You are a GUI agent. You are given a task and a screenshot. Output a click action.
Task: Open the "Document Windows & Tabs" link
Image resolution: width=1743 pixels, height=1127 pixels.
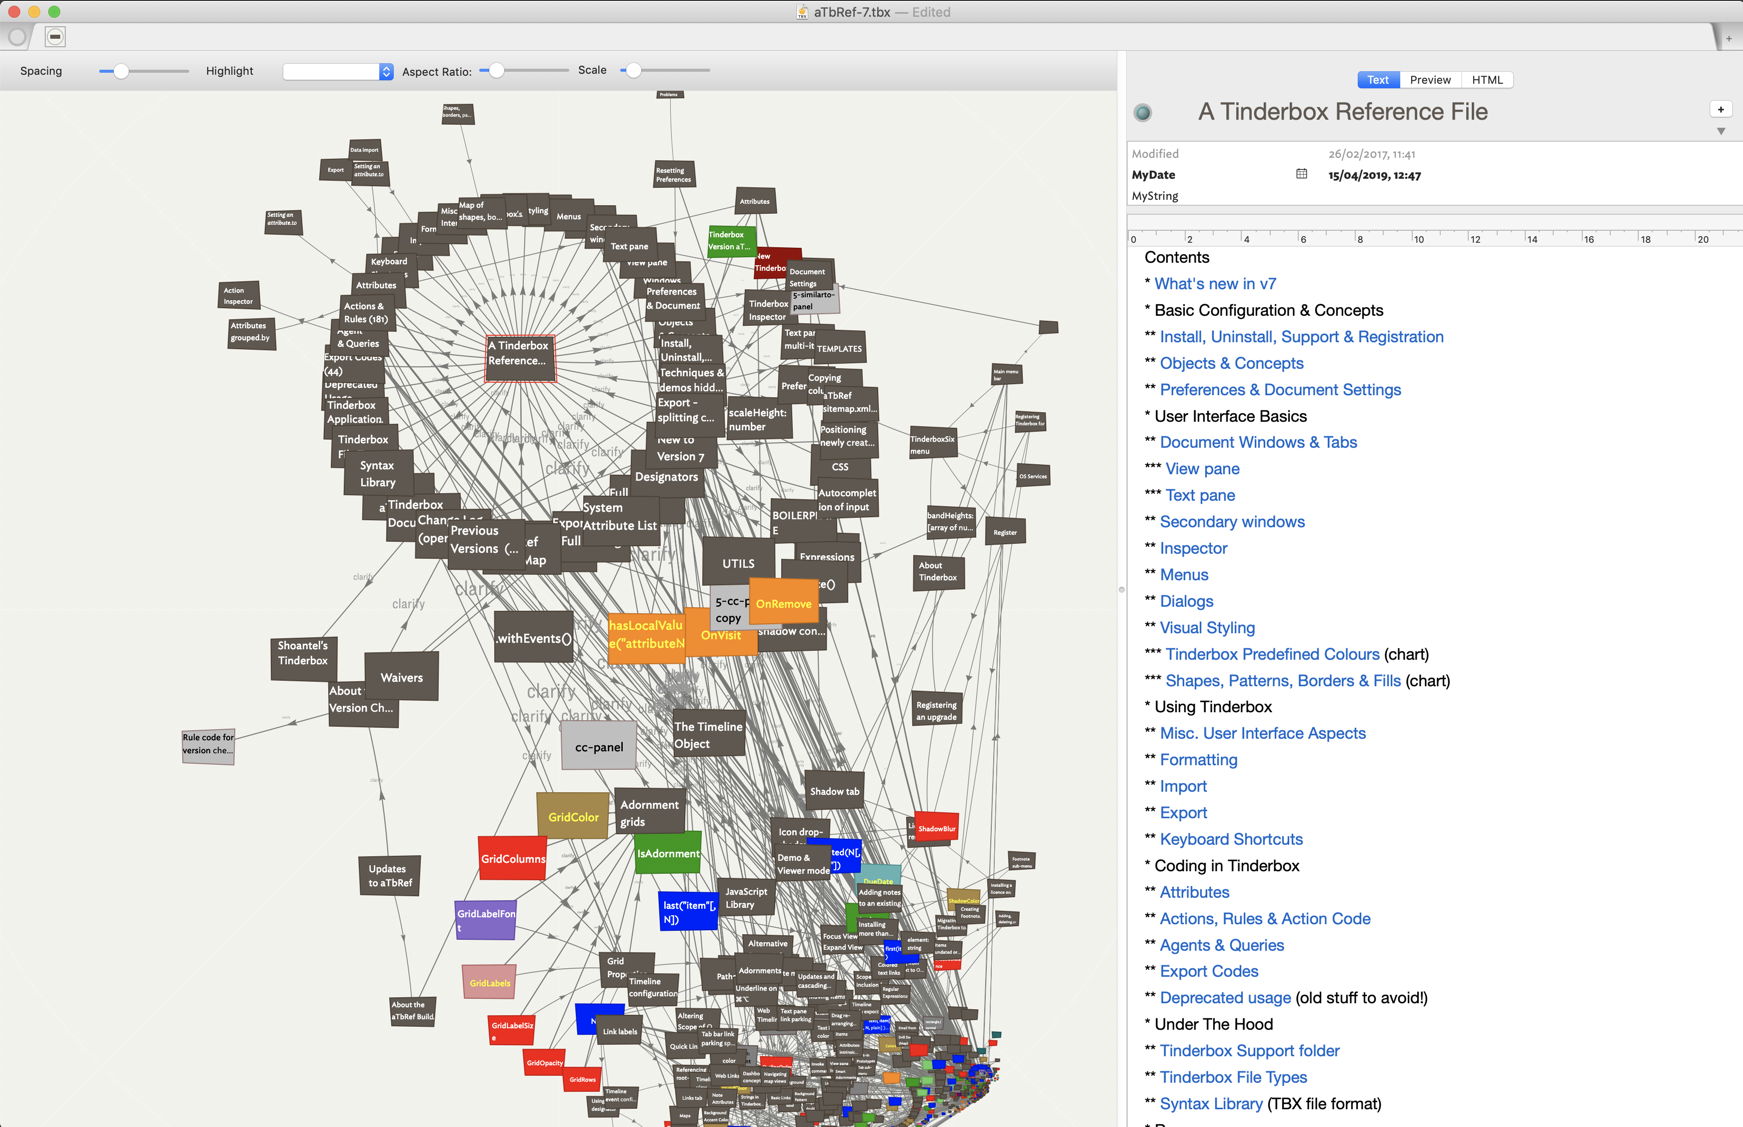(x=1258, y=442)
